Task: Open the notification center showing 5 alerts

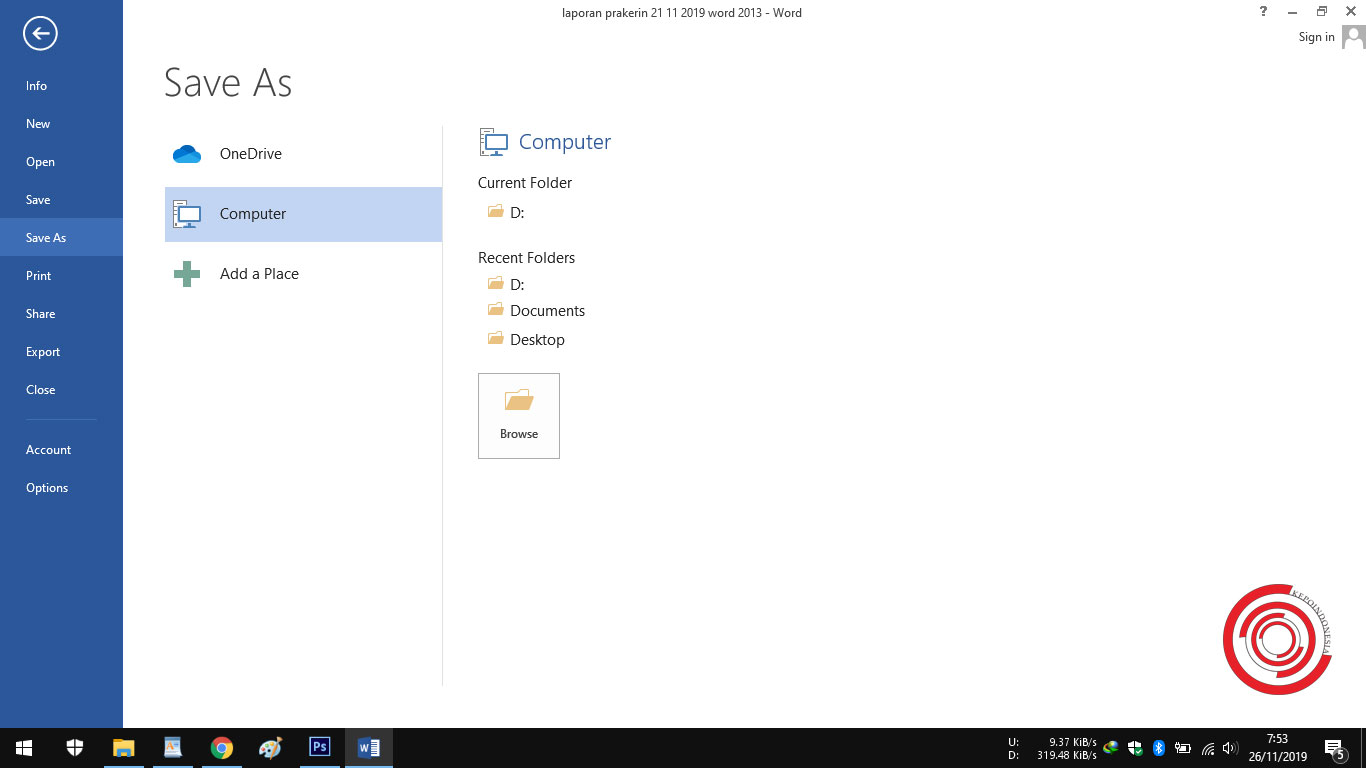Action: (1334, 747)
